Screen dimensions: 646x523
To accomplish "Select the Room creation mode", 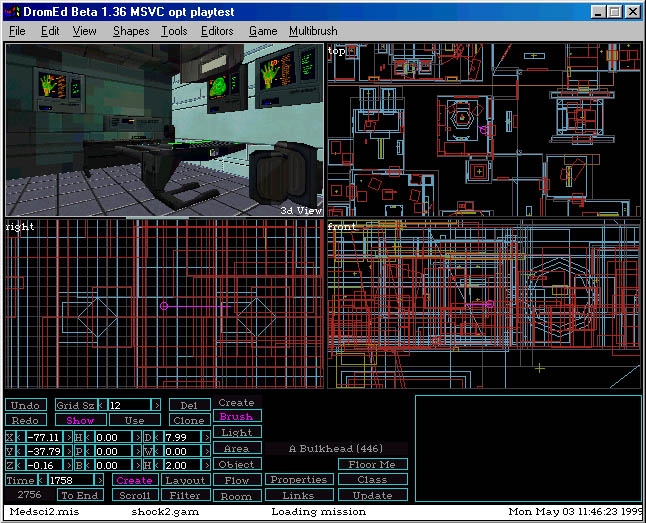I will tap(237, 496).
